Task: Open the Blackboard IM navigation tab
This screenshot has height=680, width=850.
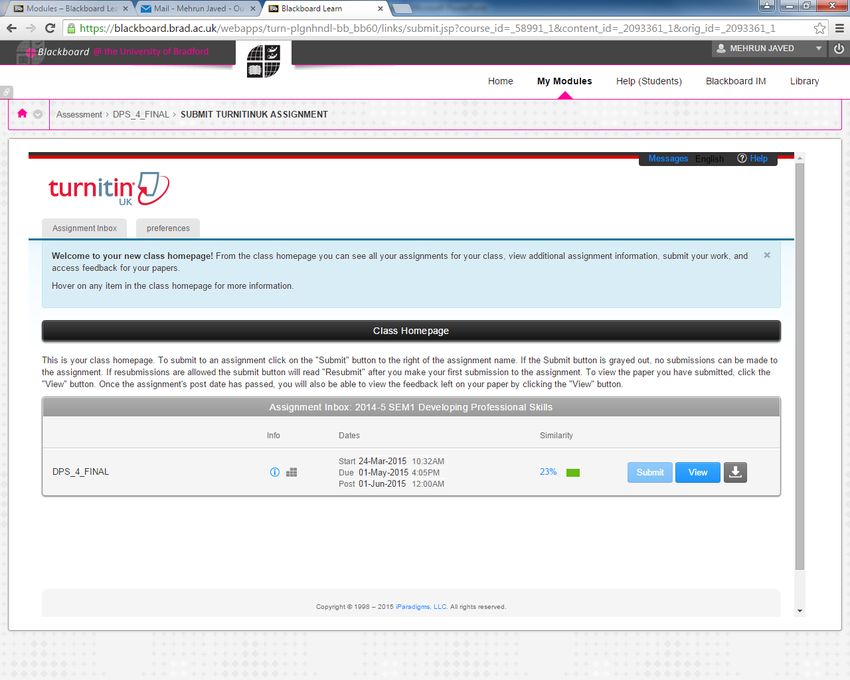Action: click(x=736, y=81)
